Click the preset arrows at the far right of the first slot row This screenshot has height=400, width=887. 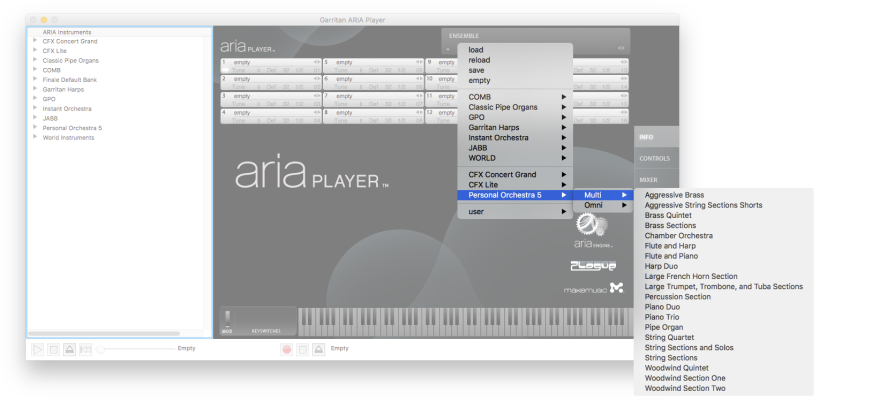click(624, 62)
